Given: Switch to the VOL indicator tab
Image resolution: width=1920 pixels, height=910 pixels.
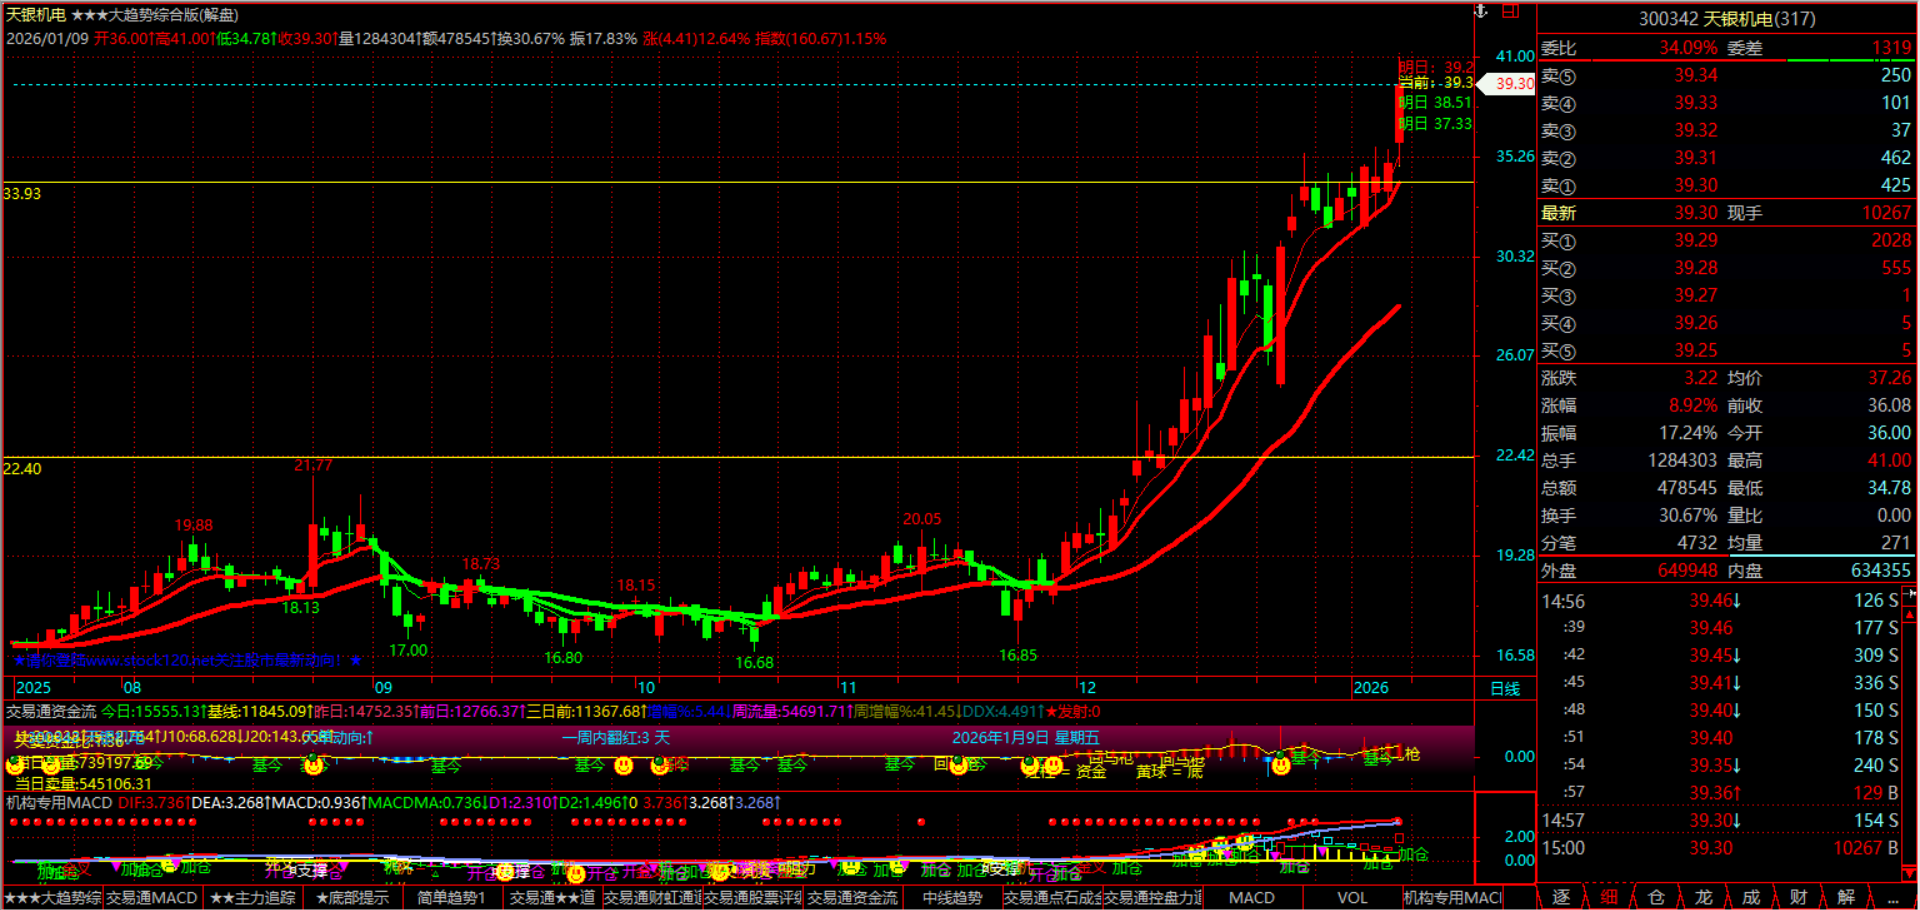Looking at the screenshot, I should point(1352,898).
